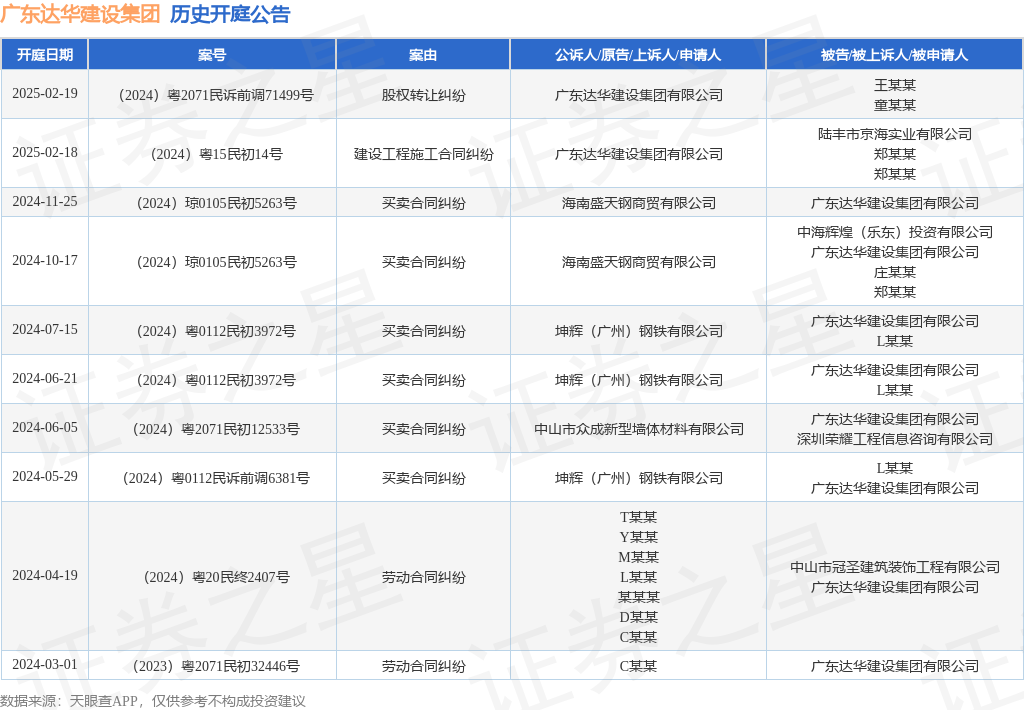Click defendant 陆丰市京海实业有限公司
The height and width of the screenshot is (710, 1024).
[895, 134]
